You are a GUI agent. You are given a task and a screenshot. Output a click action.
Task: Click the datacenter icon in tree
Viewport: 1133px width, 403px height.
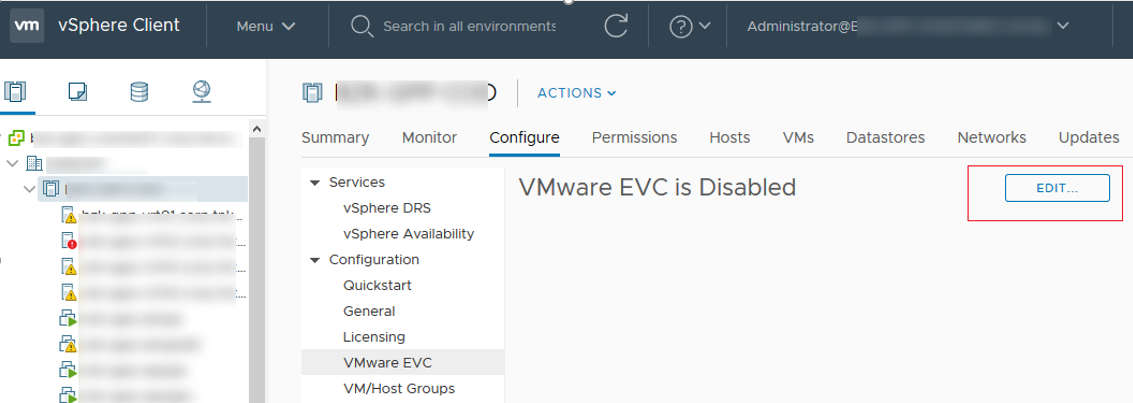pos(35,163)
